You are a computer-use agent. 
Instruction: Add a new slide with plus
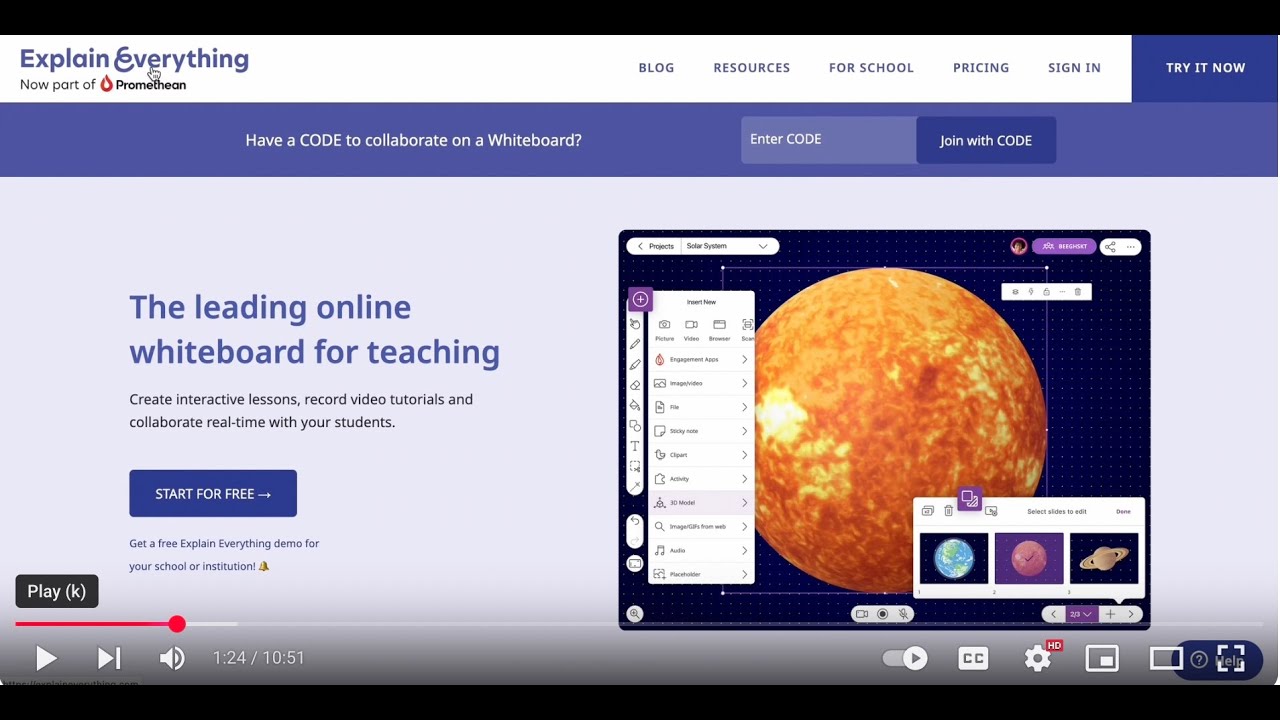point(1110,615)
